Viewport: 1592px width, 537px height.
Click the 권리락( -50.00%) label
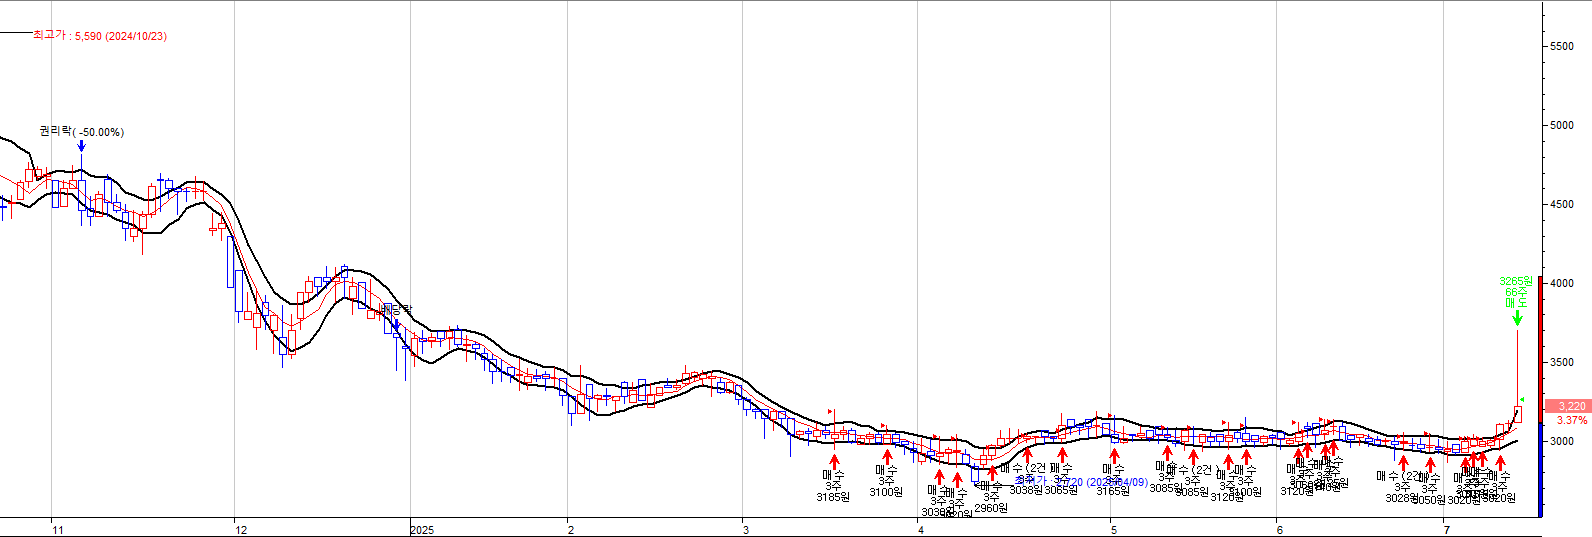point(82,131)
